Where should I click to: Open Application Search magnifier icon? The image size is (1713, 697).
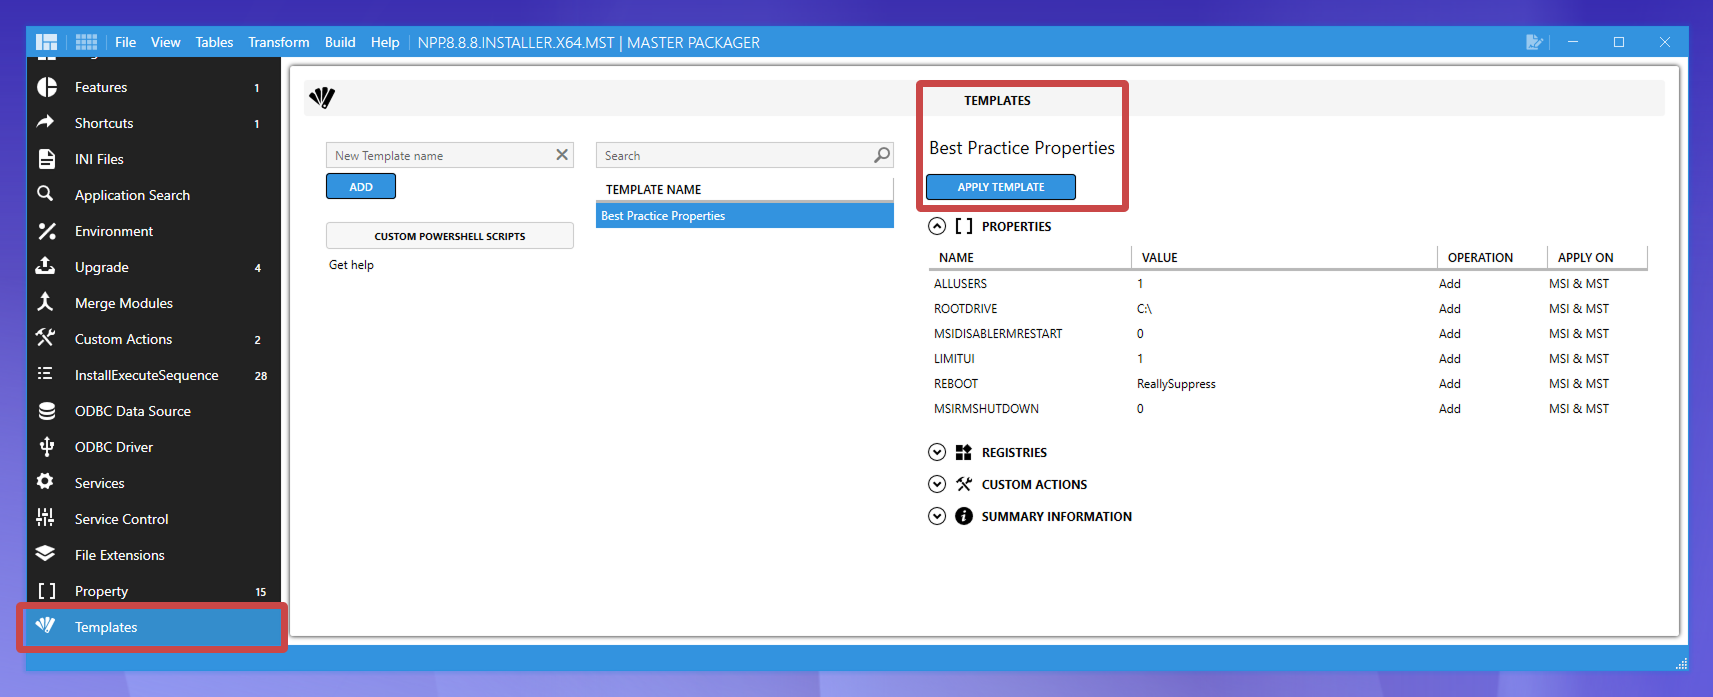coord(45,194)
